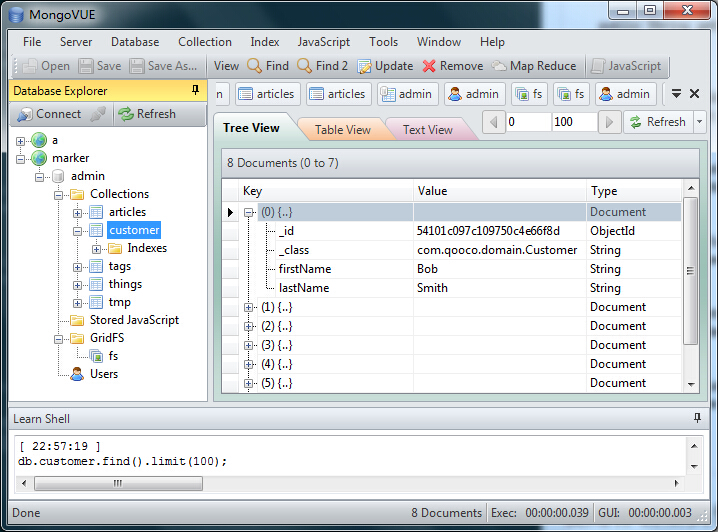Image resolution: width=718 pixels, height=532 pixels.
Task: Open the Server menu
Action: tap(76, 42)
